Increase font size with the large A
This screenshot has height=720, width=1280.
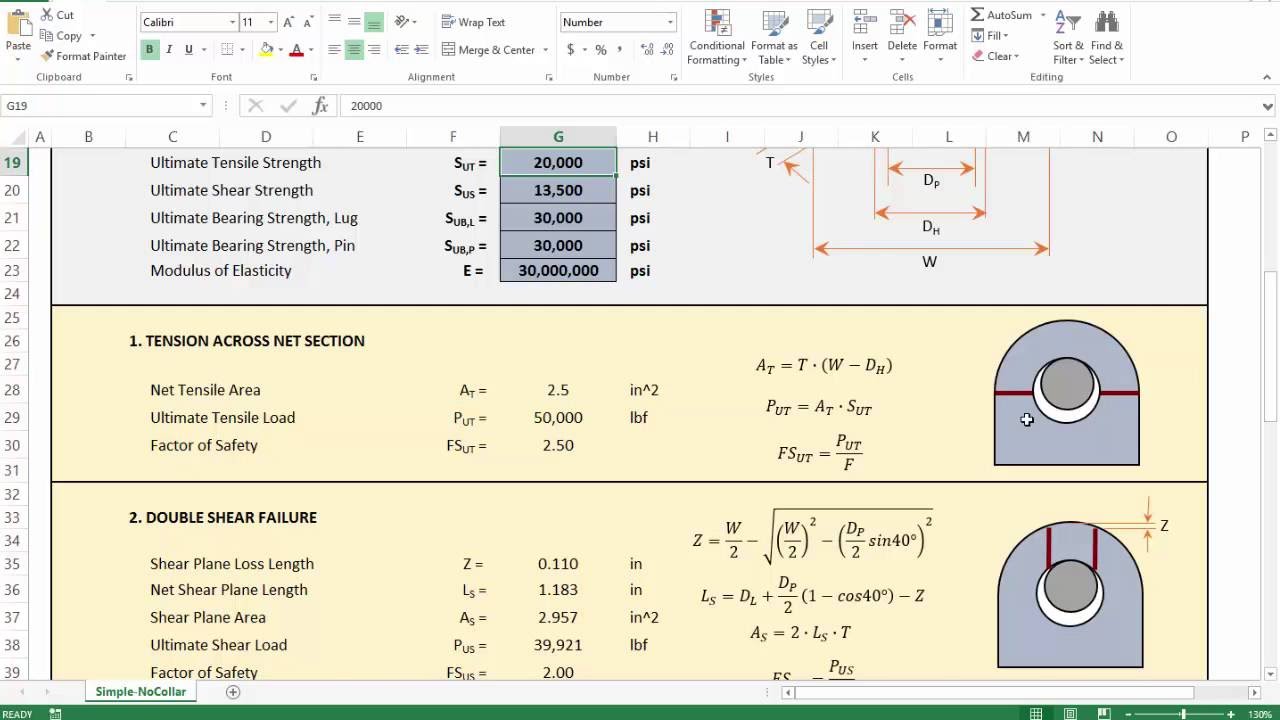(288, 22)
